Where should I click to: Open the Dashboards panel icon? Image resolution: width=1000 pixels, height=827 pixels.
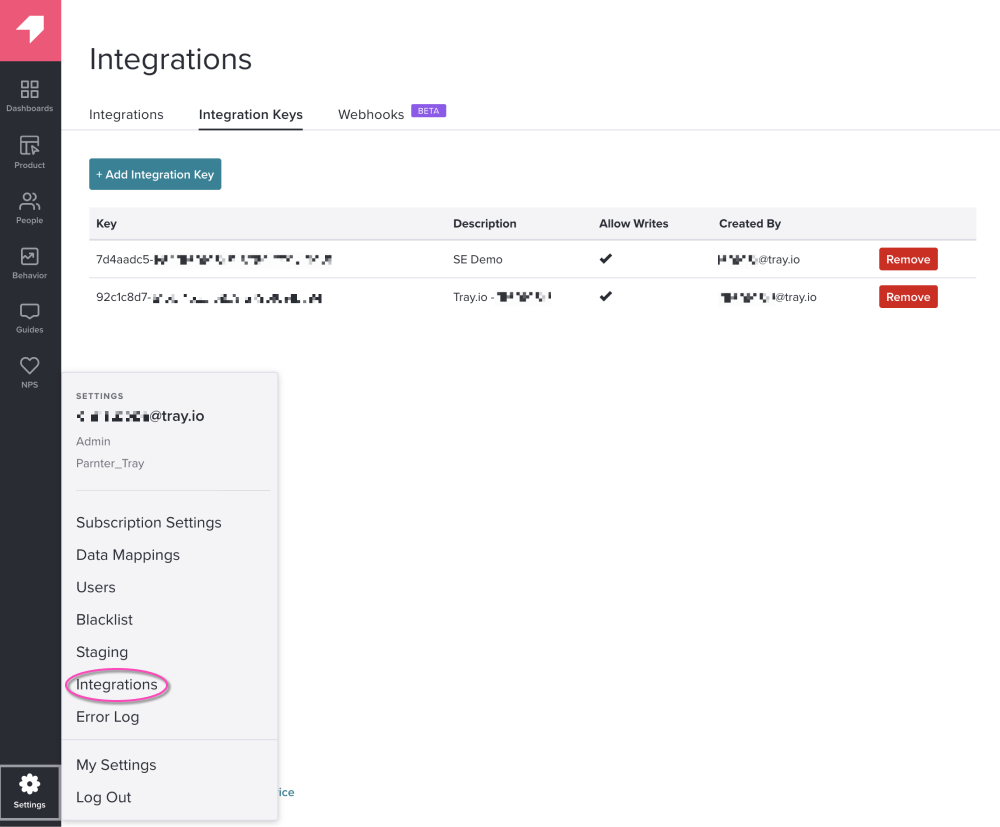coord(29,90)
